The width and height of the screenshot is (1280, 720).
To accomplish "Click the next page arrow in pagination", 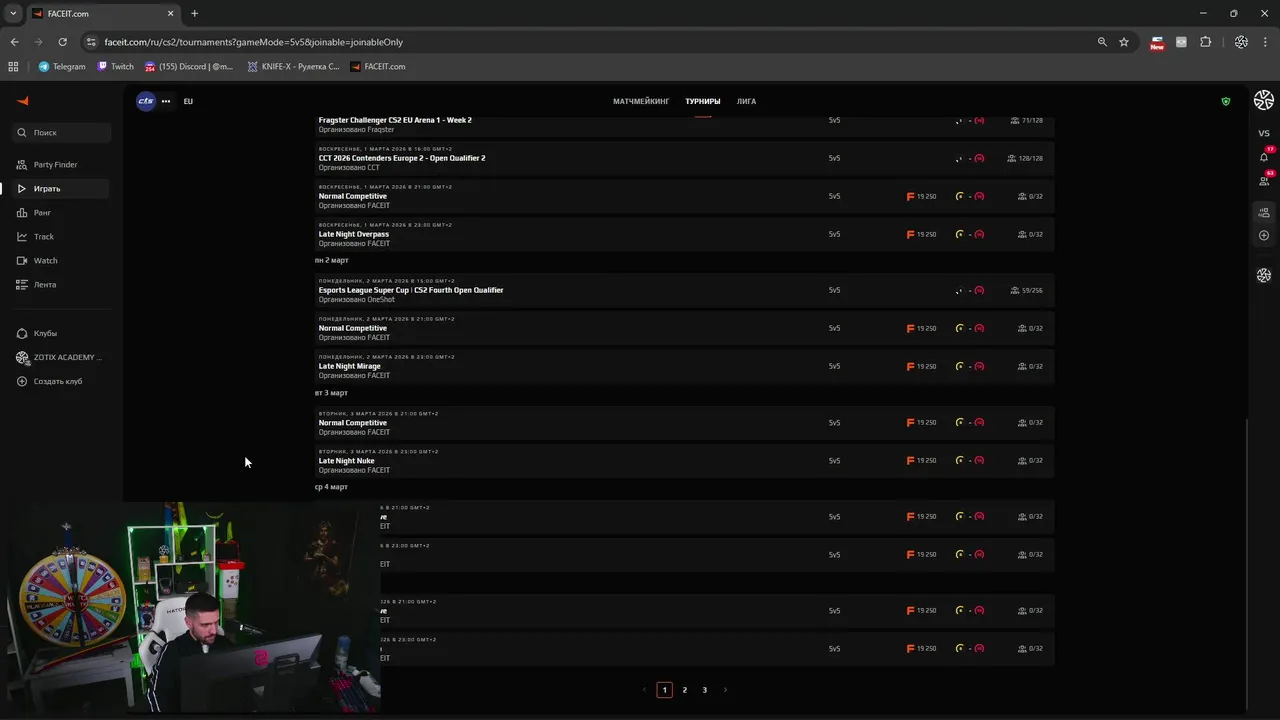I will click(725, 690).
